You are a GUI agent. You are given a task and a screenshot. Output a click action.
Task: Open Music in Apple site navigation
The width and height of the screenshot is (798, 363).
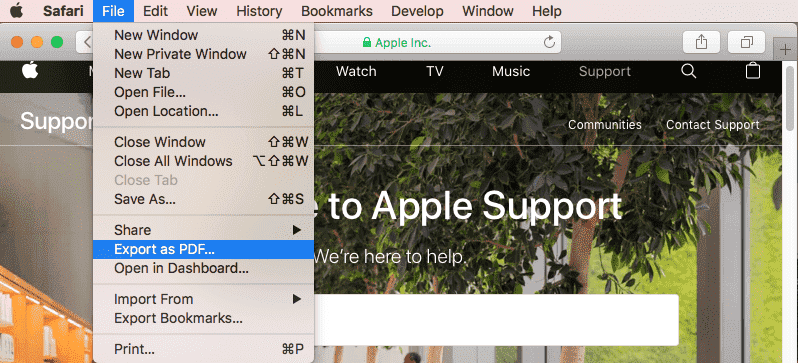click(511, 71)
